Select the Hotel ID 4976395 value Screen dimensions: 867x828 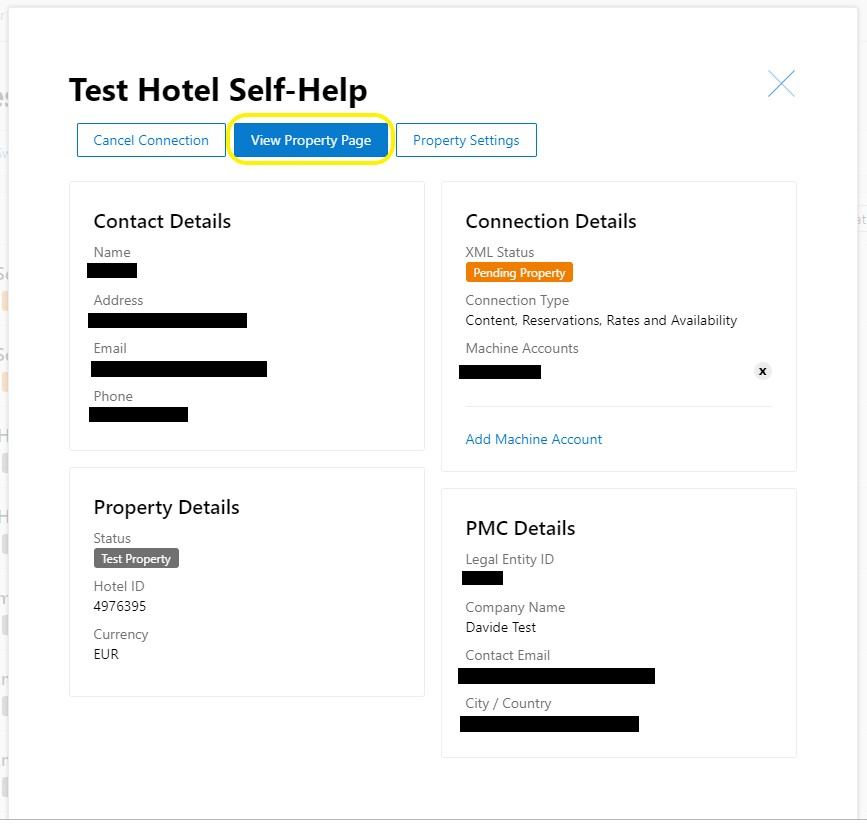click(120, 606)
